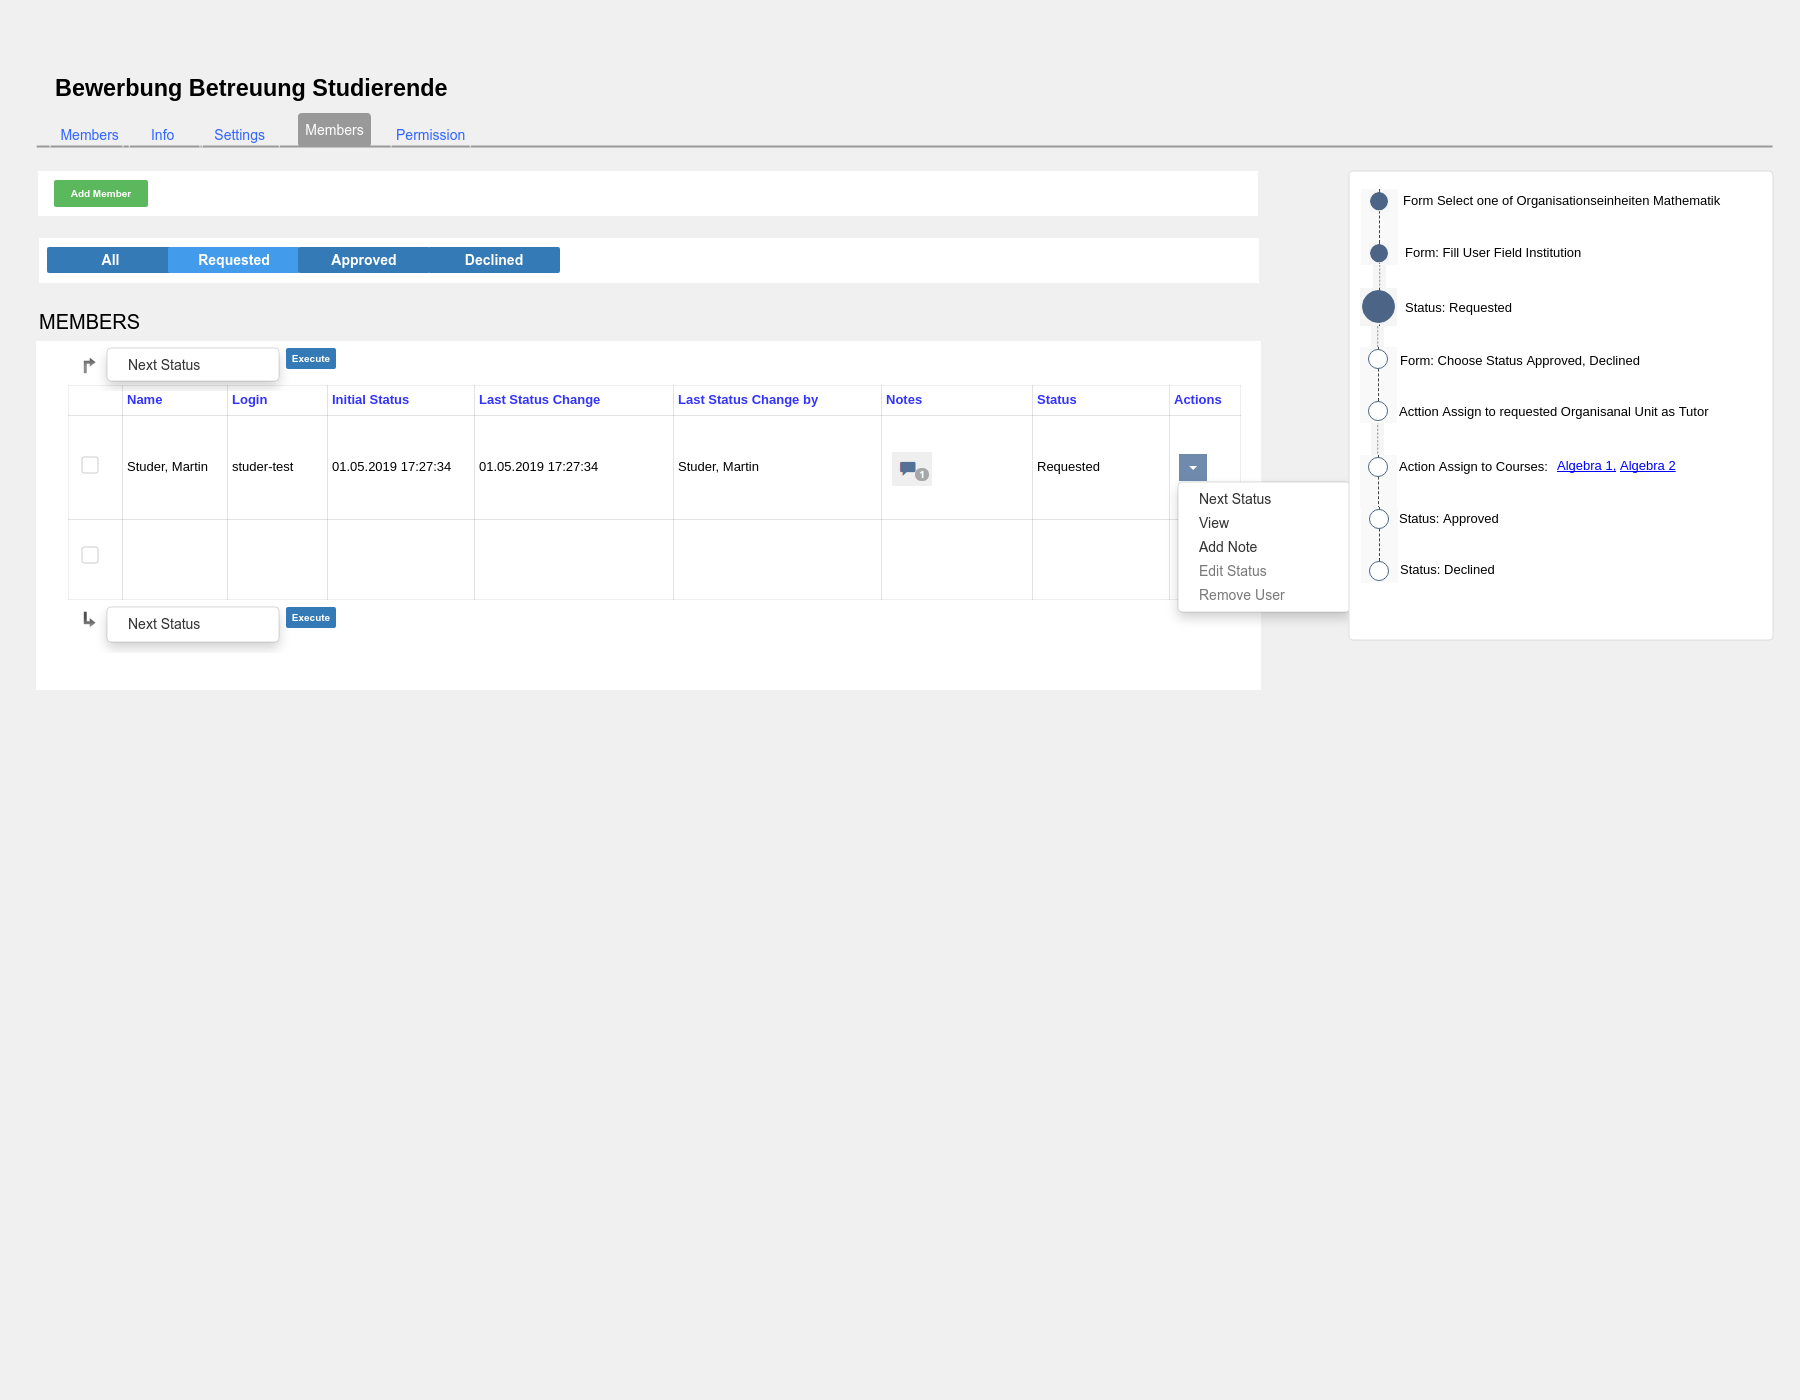Click the large Status: Requested workflow circle
Image resolution: width=1800 pixels, height=1400 pixels.
pyautogui.click(x=1378, y=307)
